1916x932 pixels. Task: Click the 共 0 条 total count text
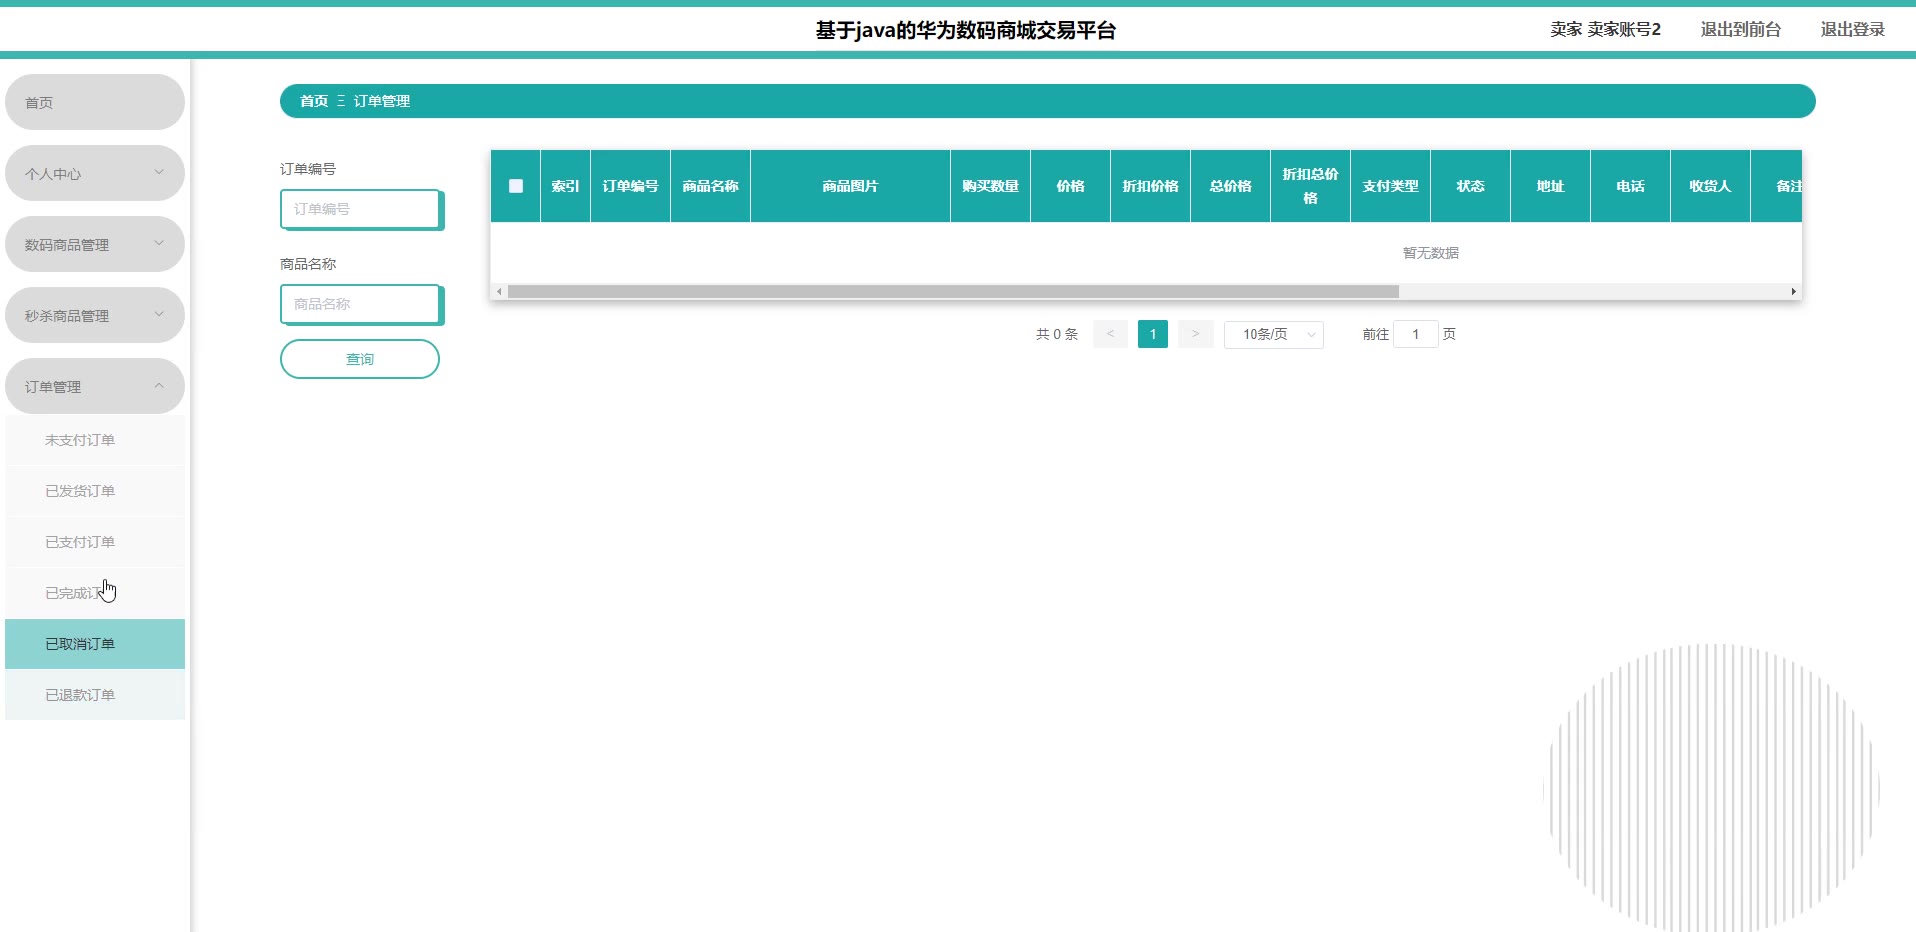point(1057,334)
